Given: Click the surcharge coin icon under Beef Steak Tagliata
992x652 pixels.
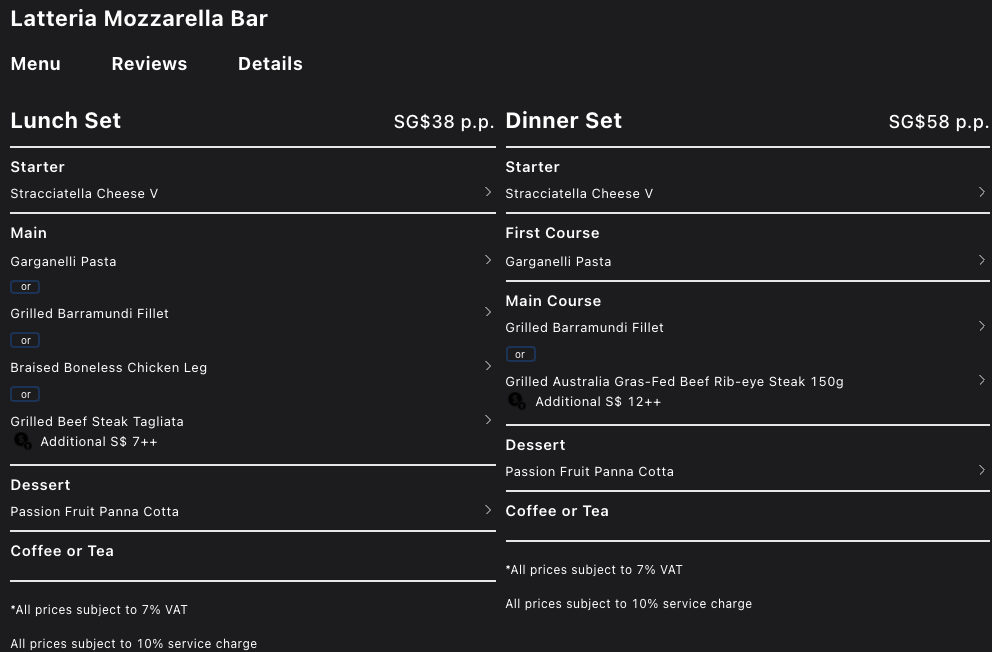Looking at the screenshot, I should [22, 441].
